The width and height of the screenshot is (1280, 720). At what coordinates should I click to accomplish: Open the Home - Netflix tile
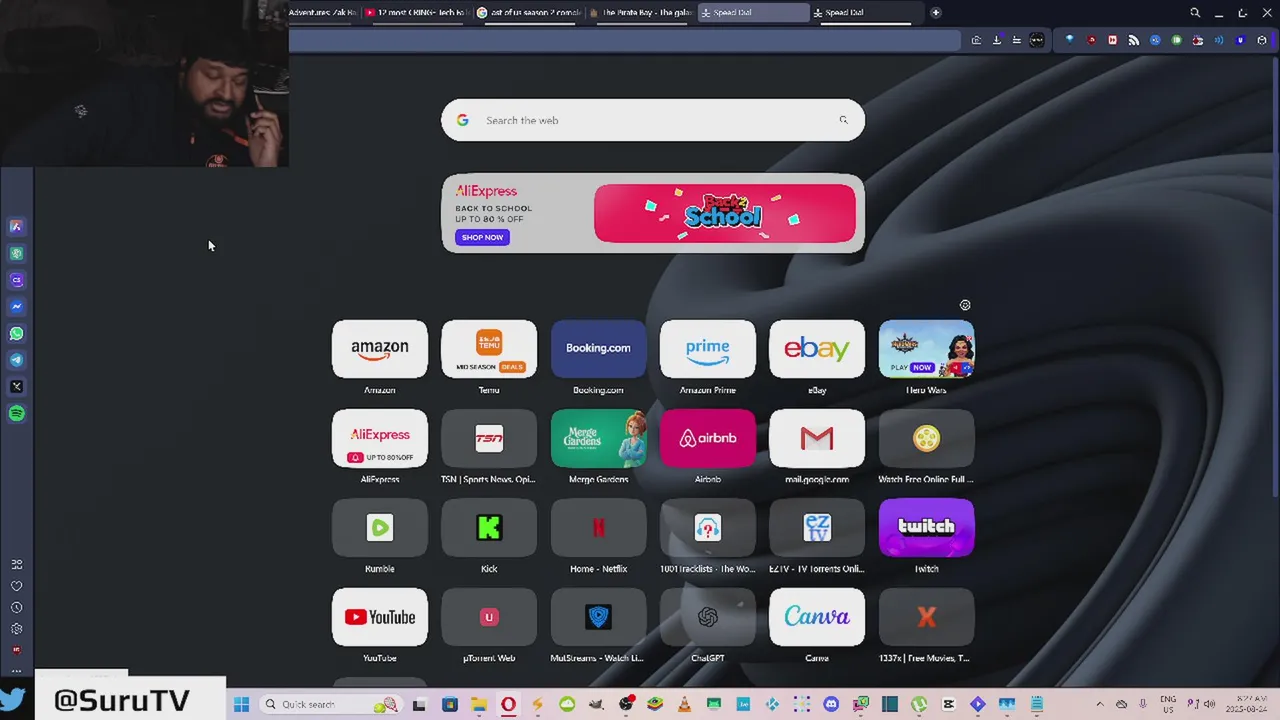point(598,527)
